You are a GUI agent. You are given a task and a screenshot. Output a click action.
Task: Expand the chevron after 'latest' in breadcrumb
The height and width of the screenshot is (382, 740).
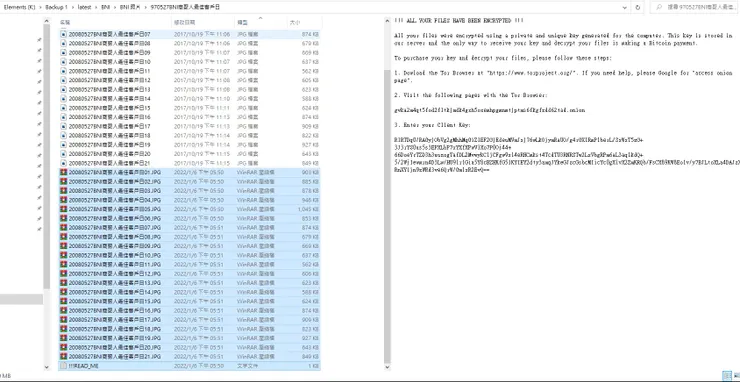pos(96,7)
